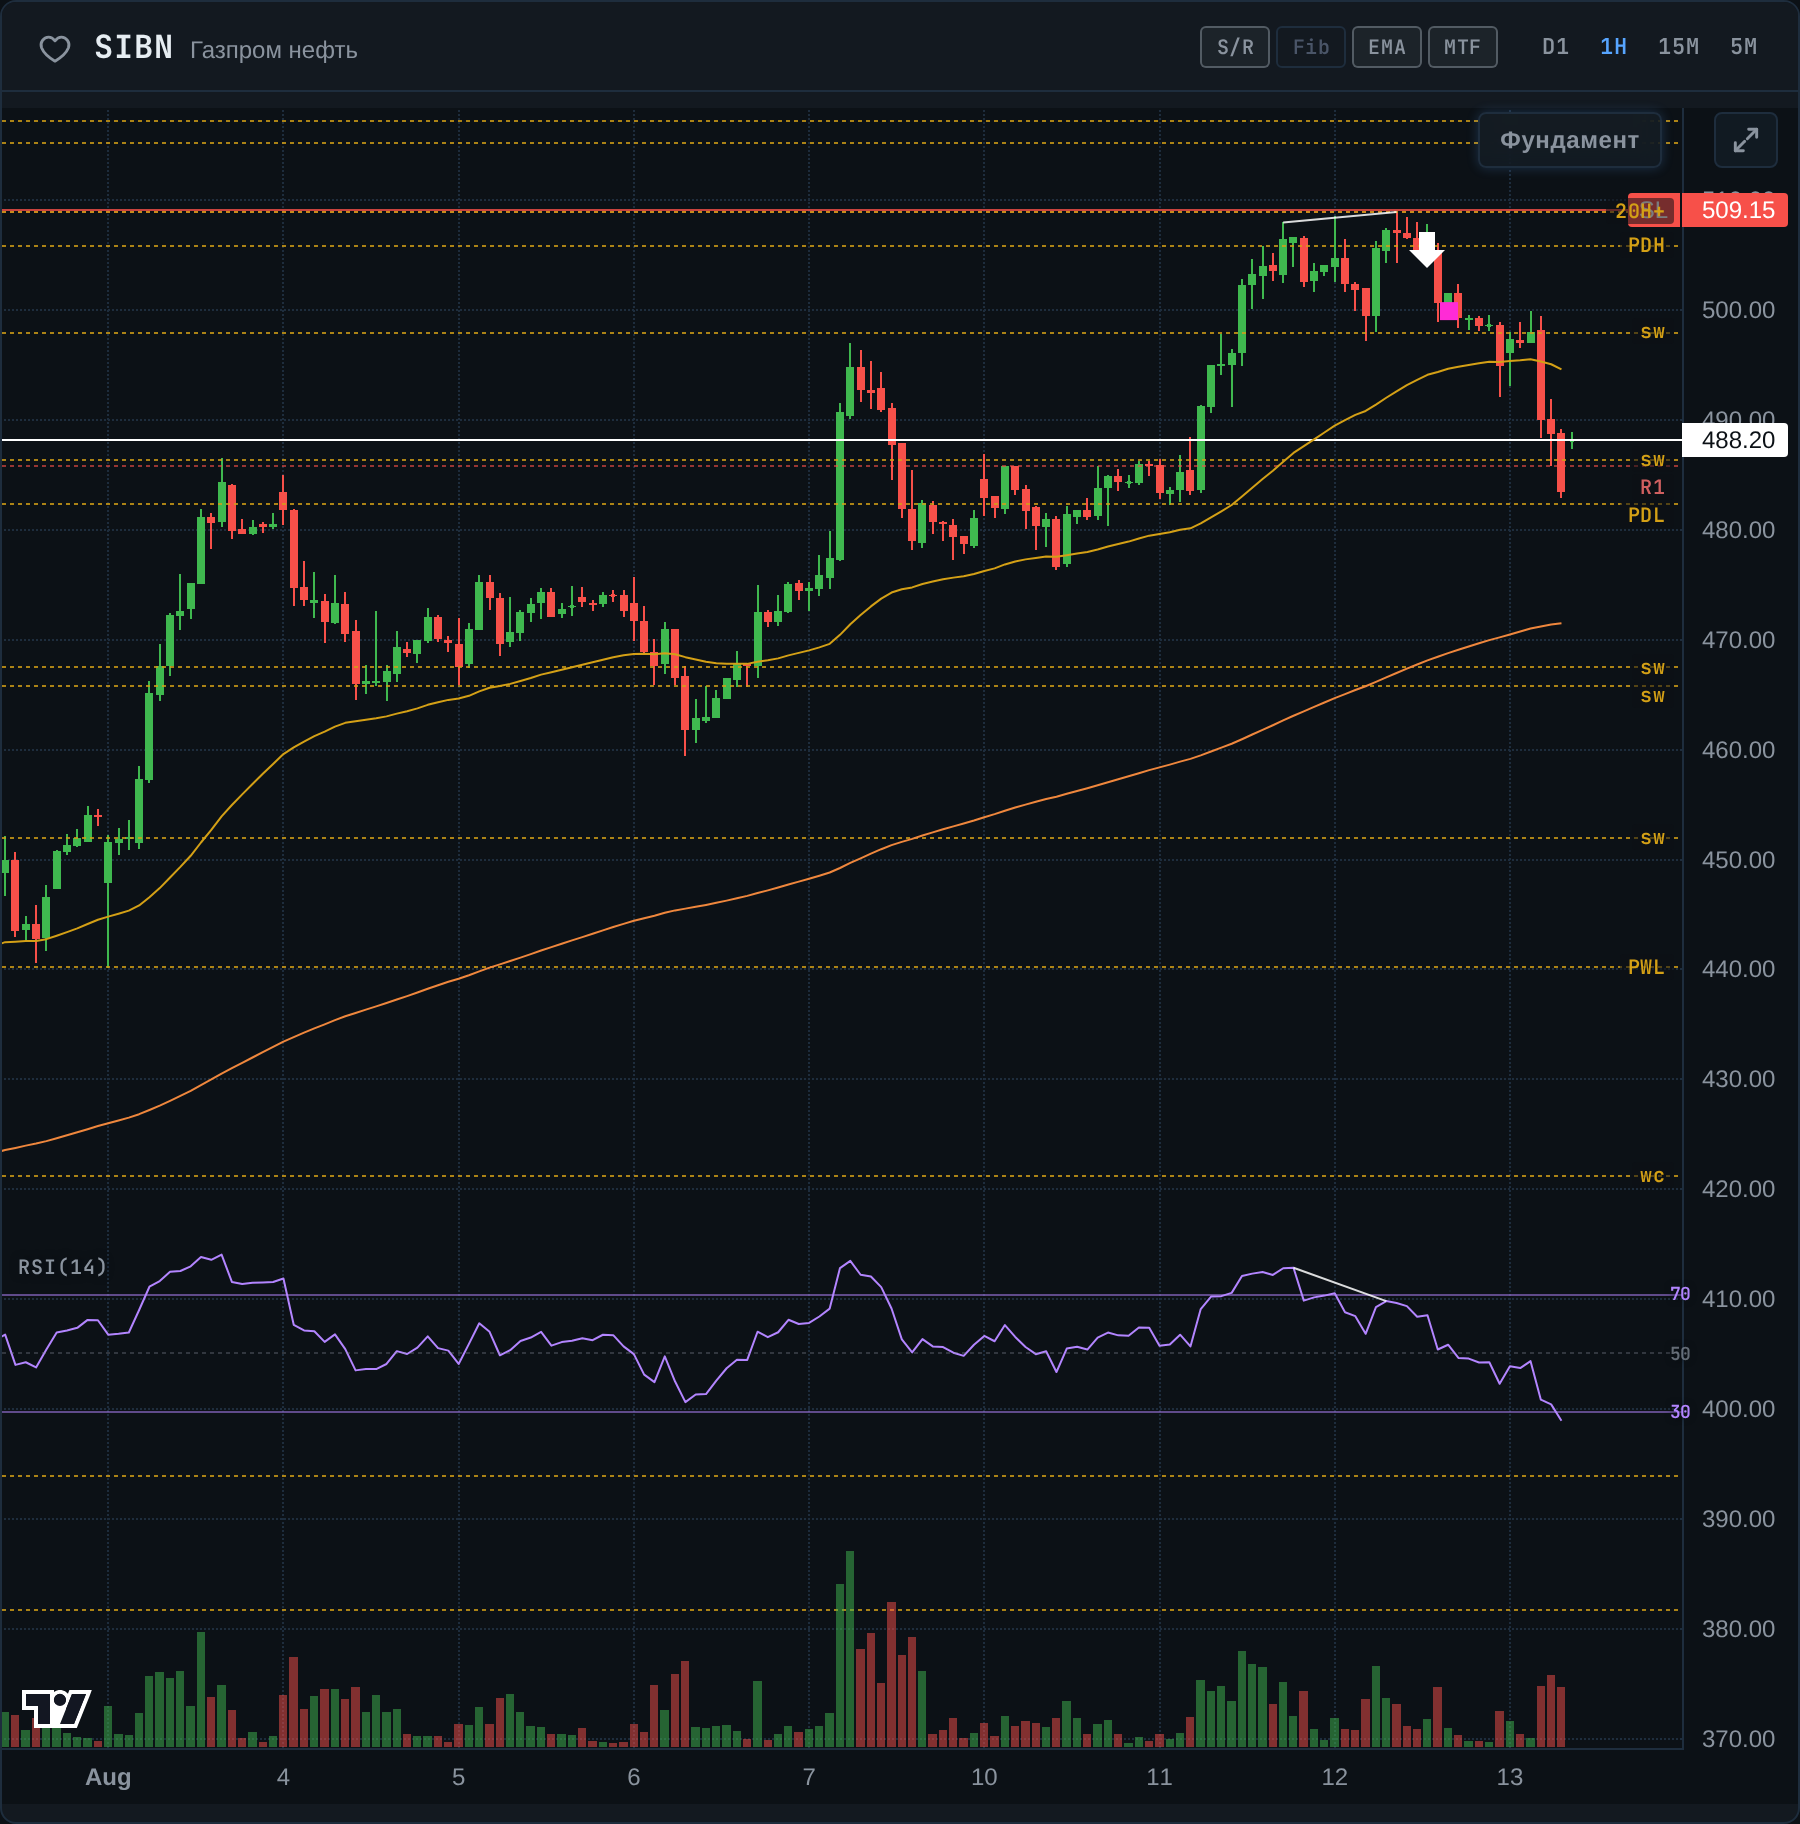Add SIBN to favorites with heart icon
The image size is (1800, 1824).
pos(54,48)
